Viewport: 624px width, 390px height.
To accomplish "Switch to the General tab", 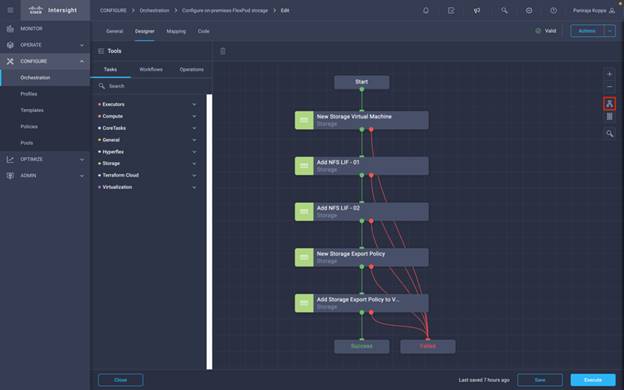I will pos(115,31).
